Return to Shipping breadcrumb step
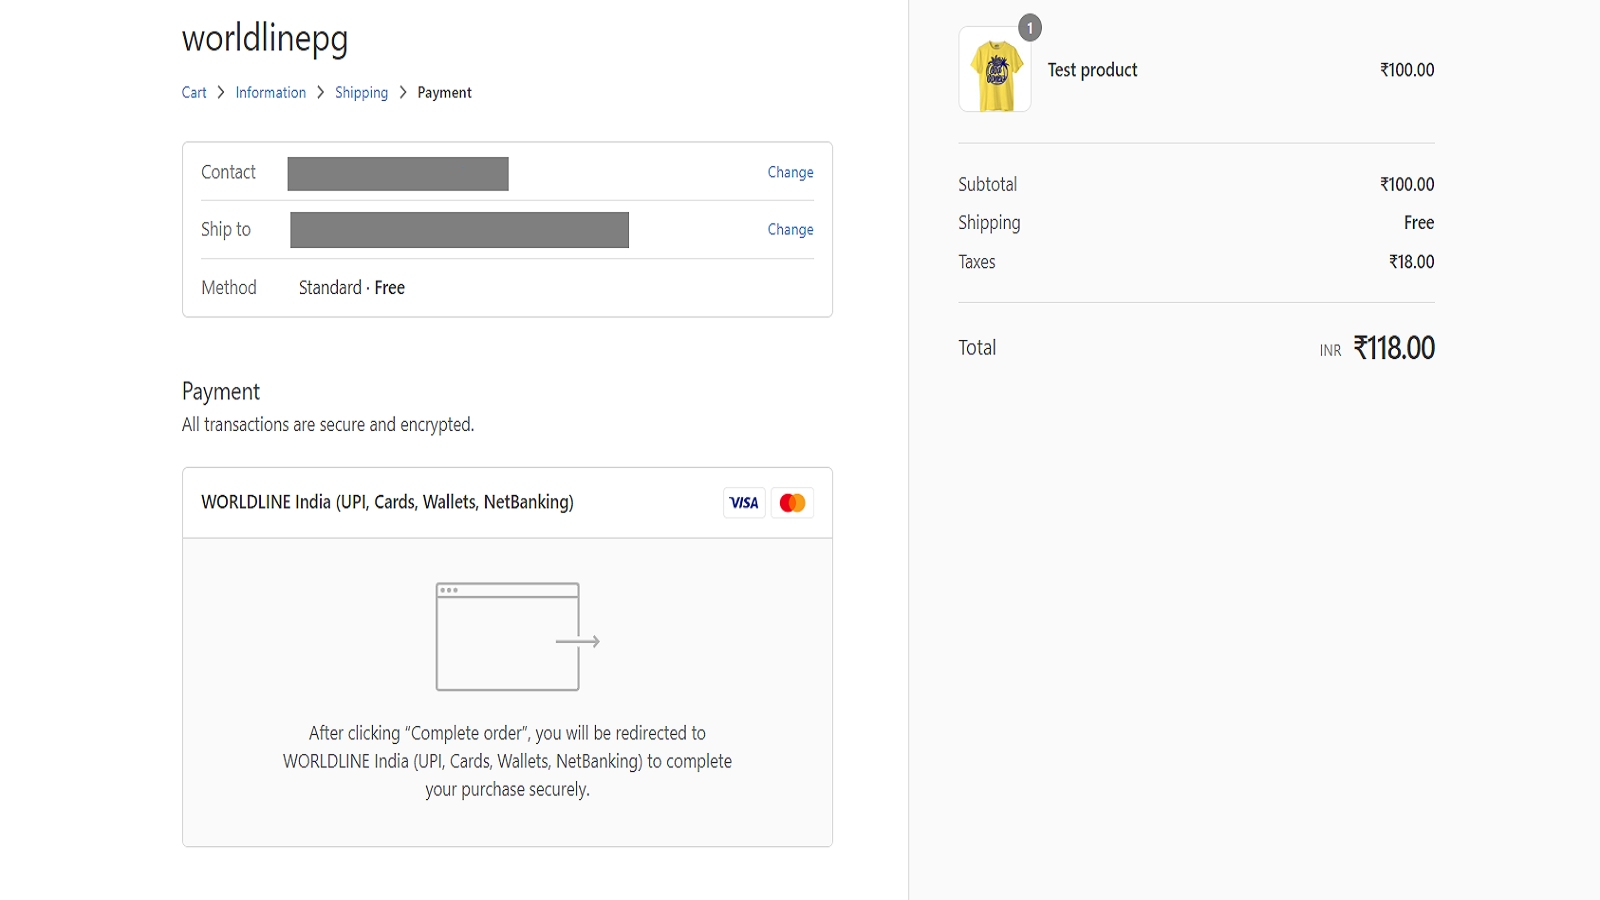This screenshot has width=1600, height=900. tap(361, 93)
